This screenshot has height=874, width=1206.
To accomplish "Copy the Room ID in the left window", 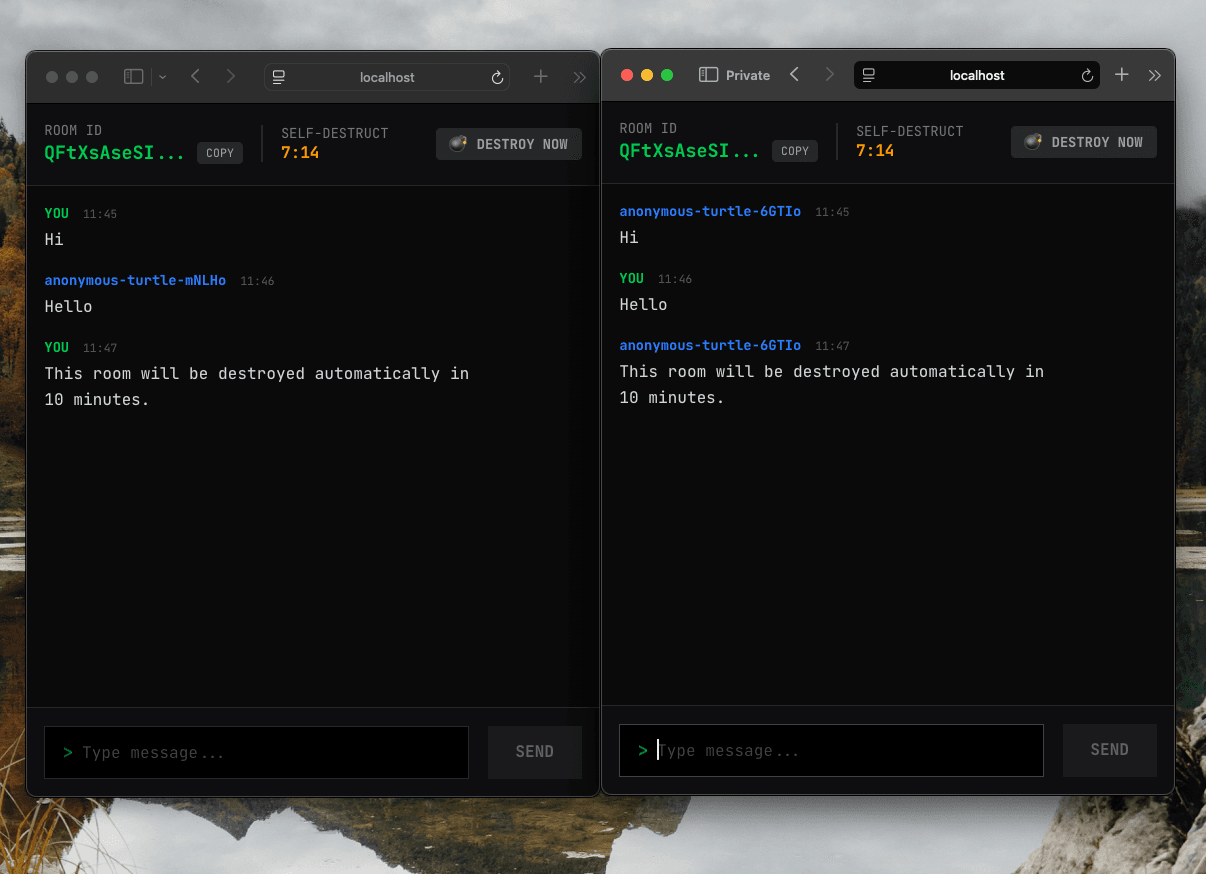I will coord(219,153).
